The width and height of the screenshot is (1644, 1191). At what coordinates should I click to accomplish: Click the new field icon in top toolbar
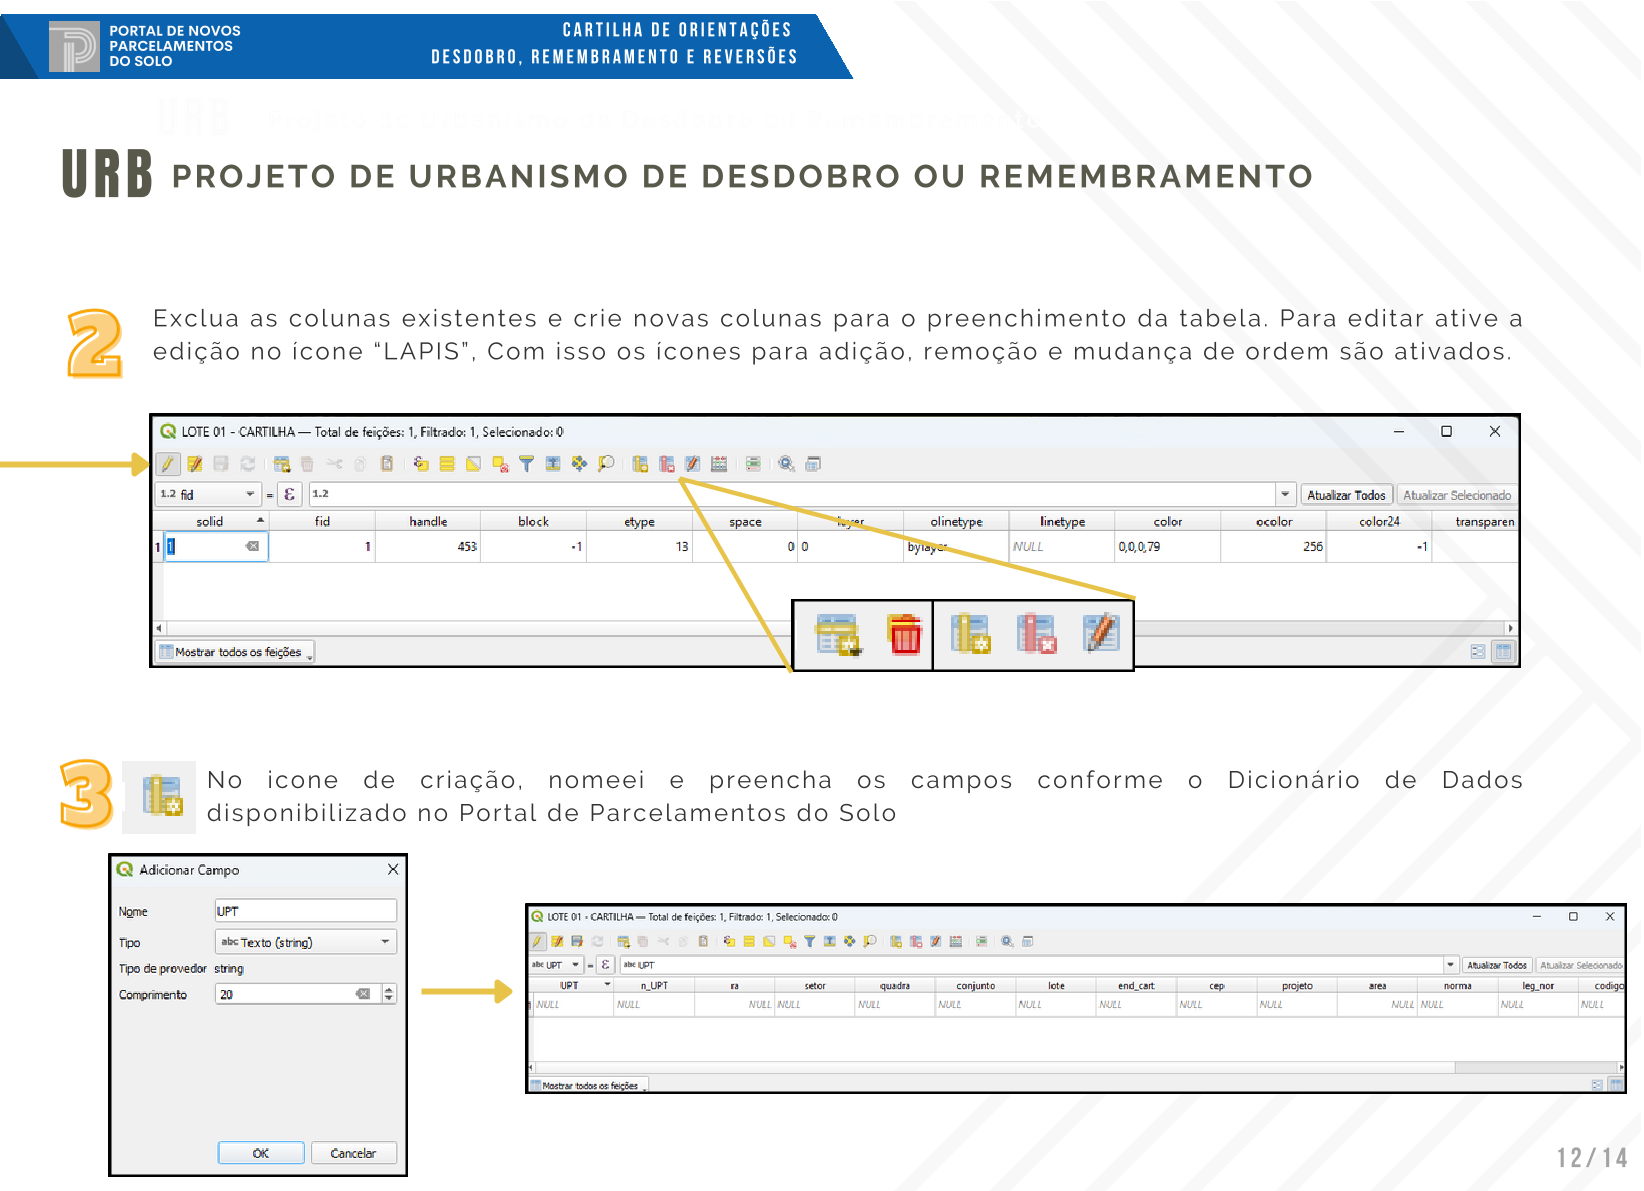[640, 464]
